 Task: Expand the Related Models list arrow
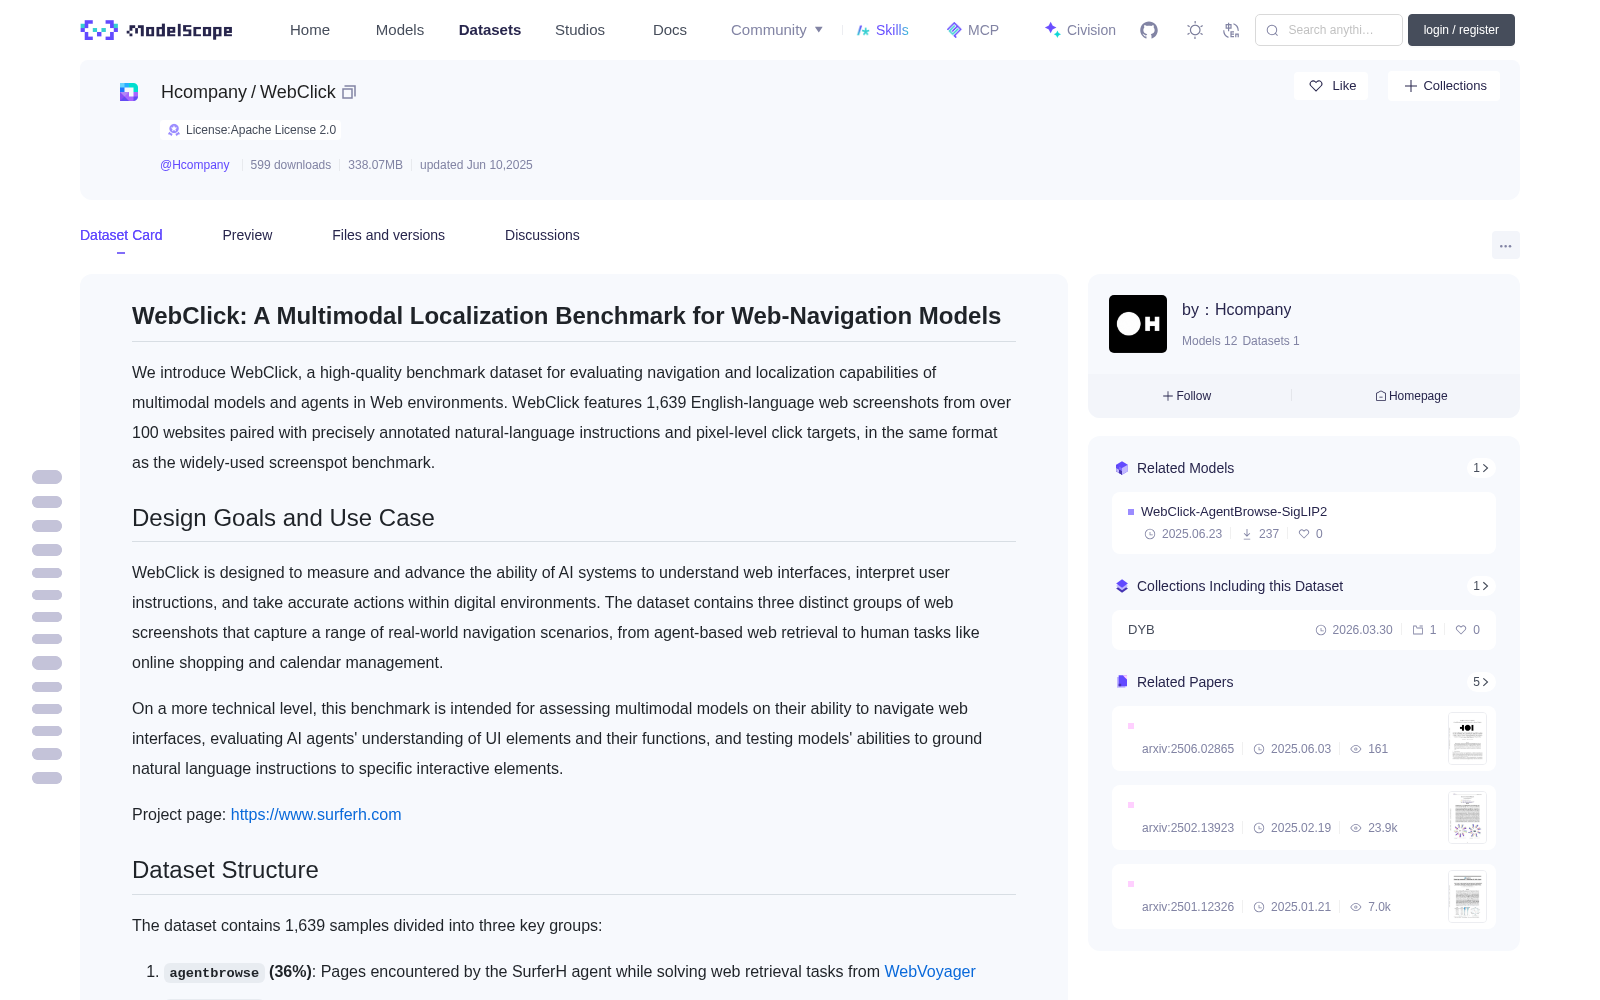(1481, 468)
